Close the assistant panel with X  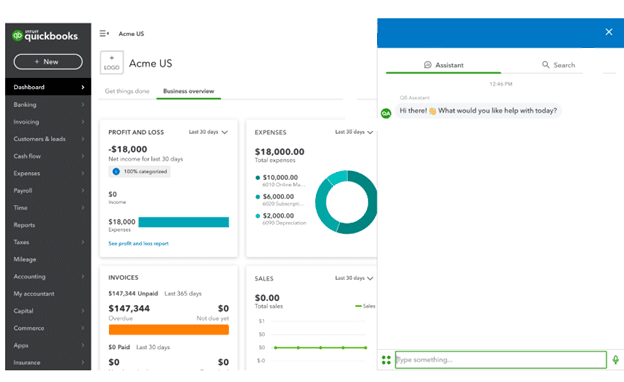[608, 32]
